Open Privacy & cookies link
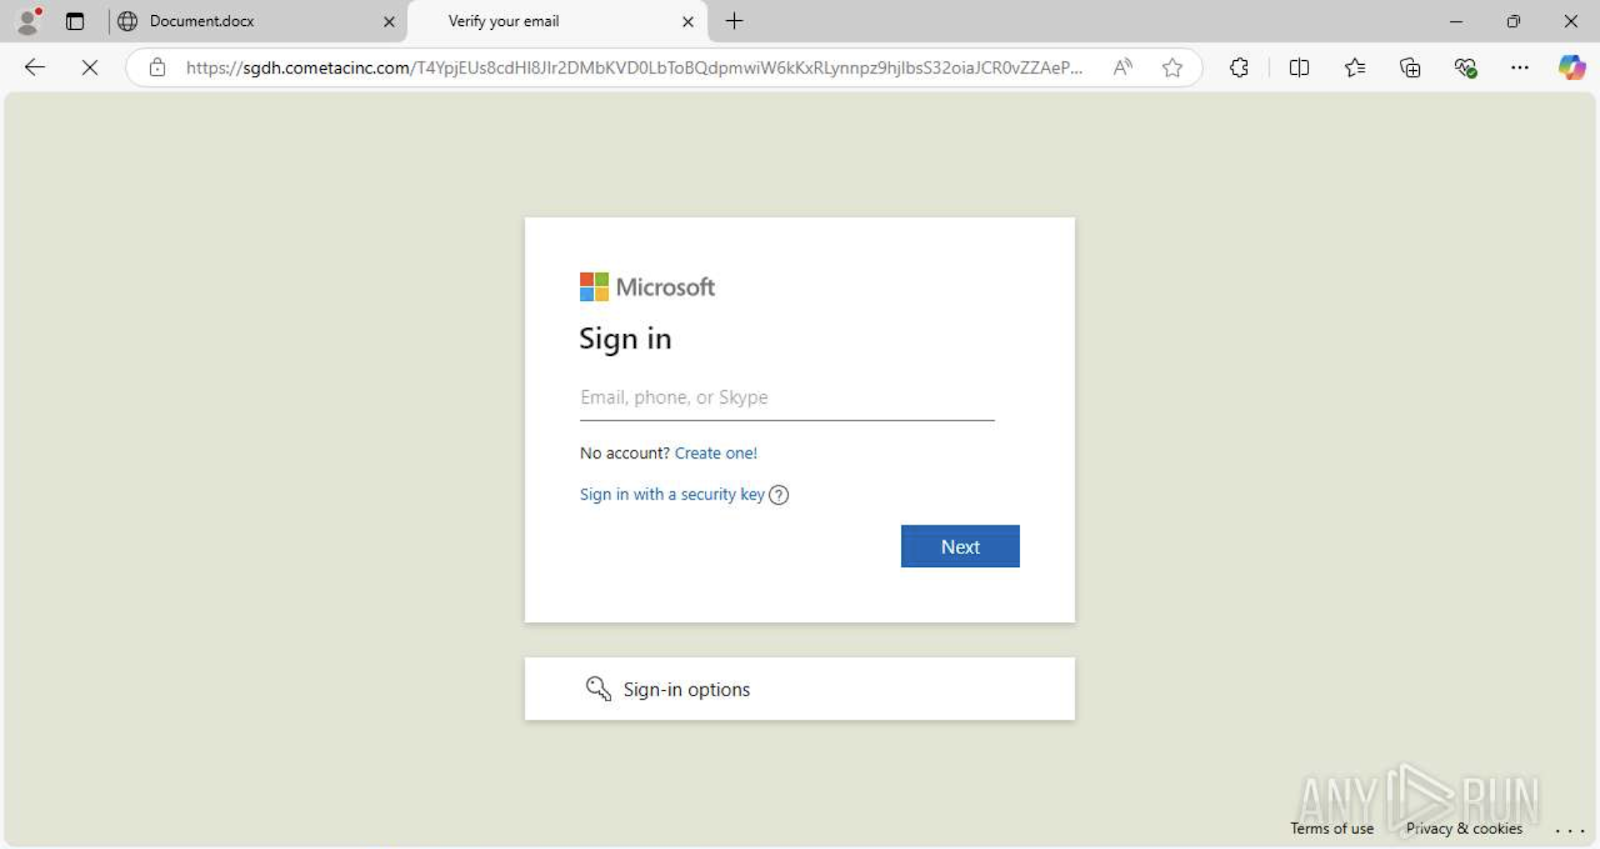This screenshot has width=1600, height=849. point(1464,828)
